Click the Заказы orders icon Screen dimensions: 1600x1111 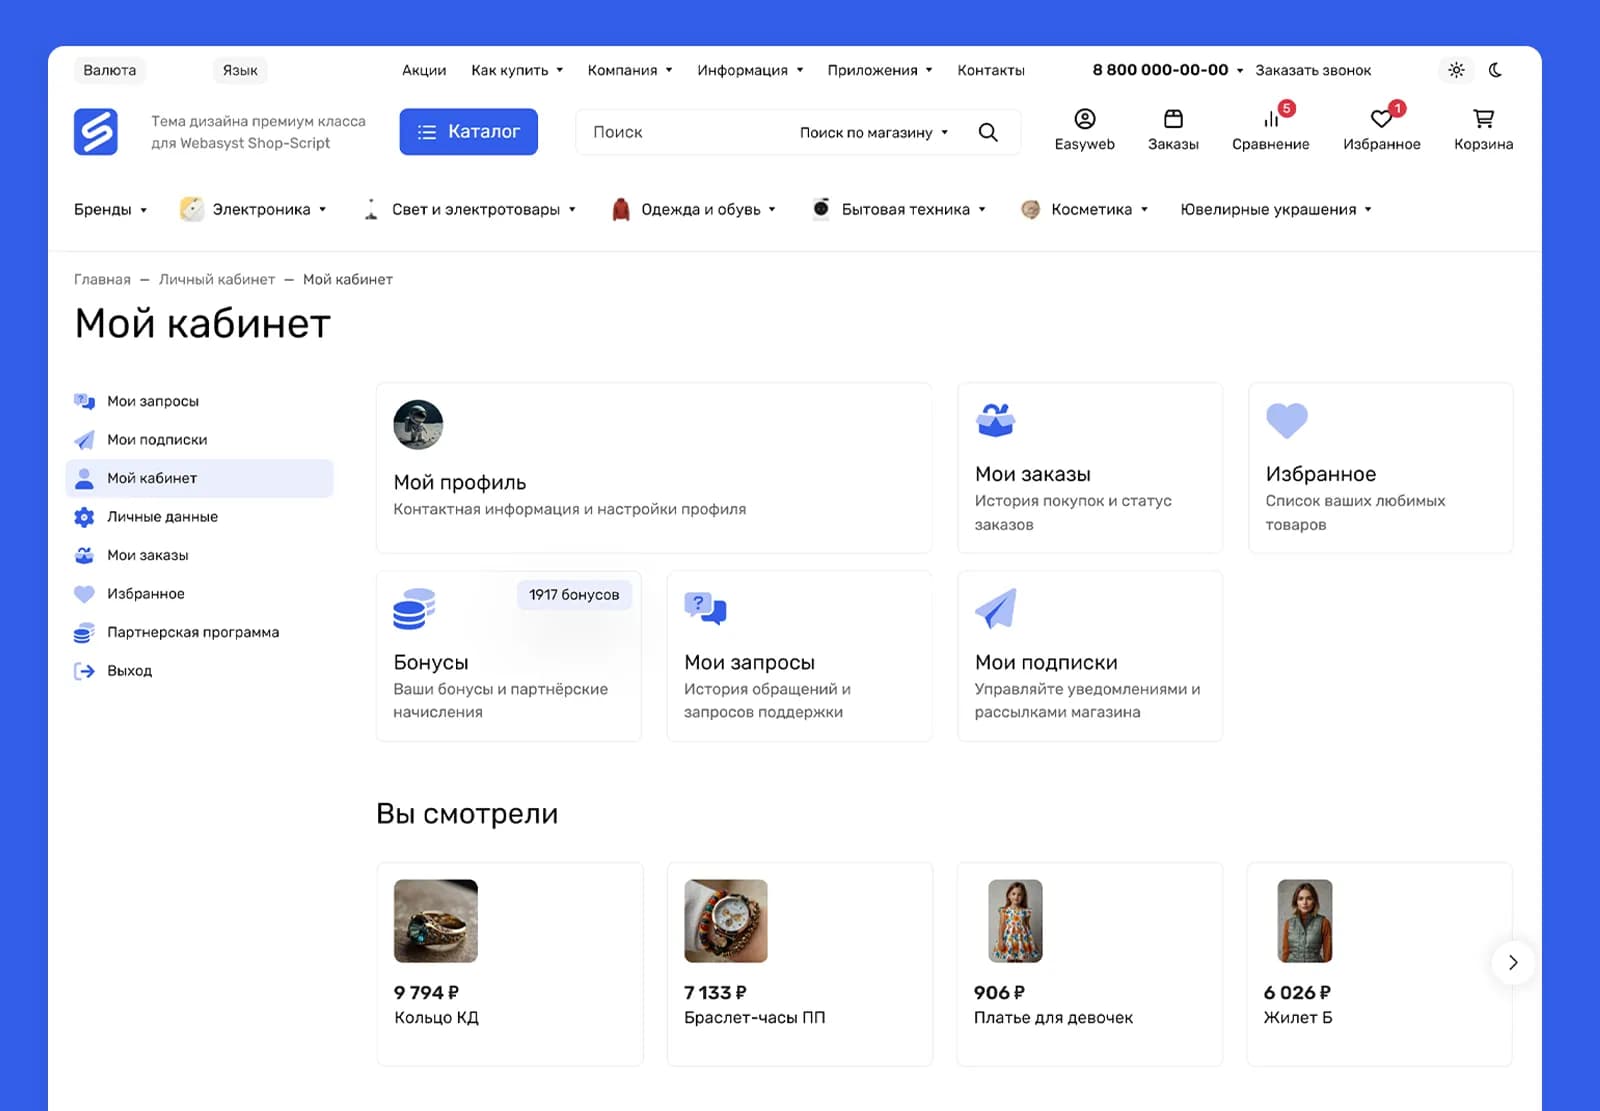1173,119
